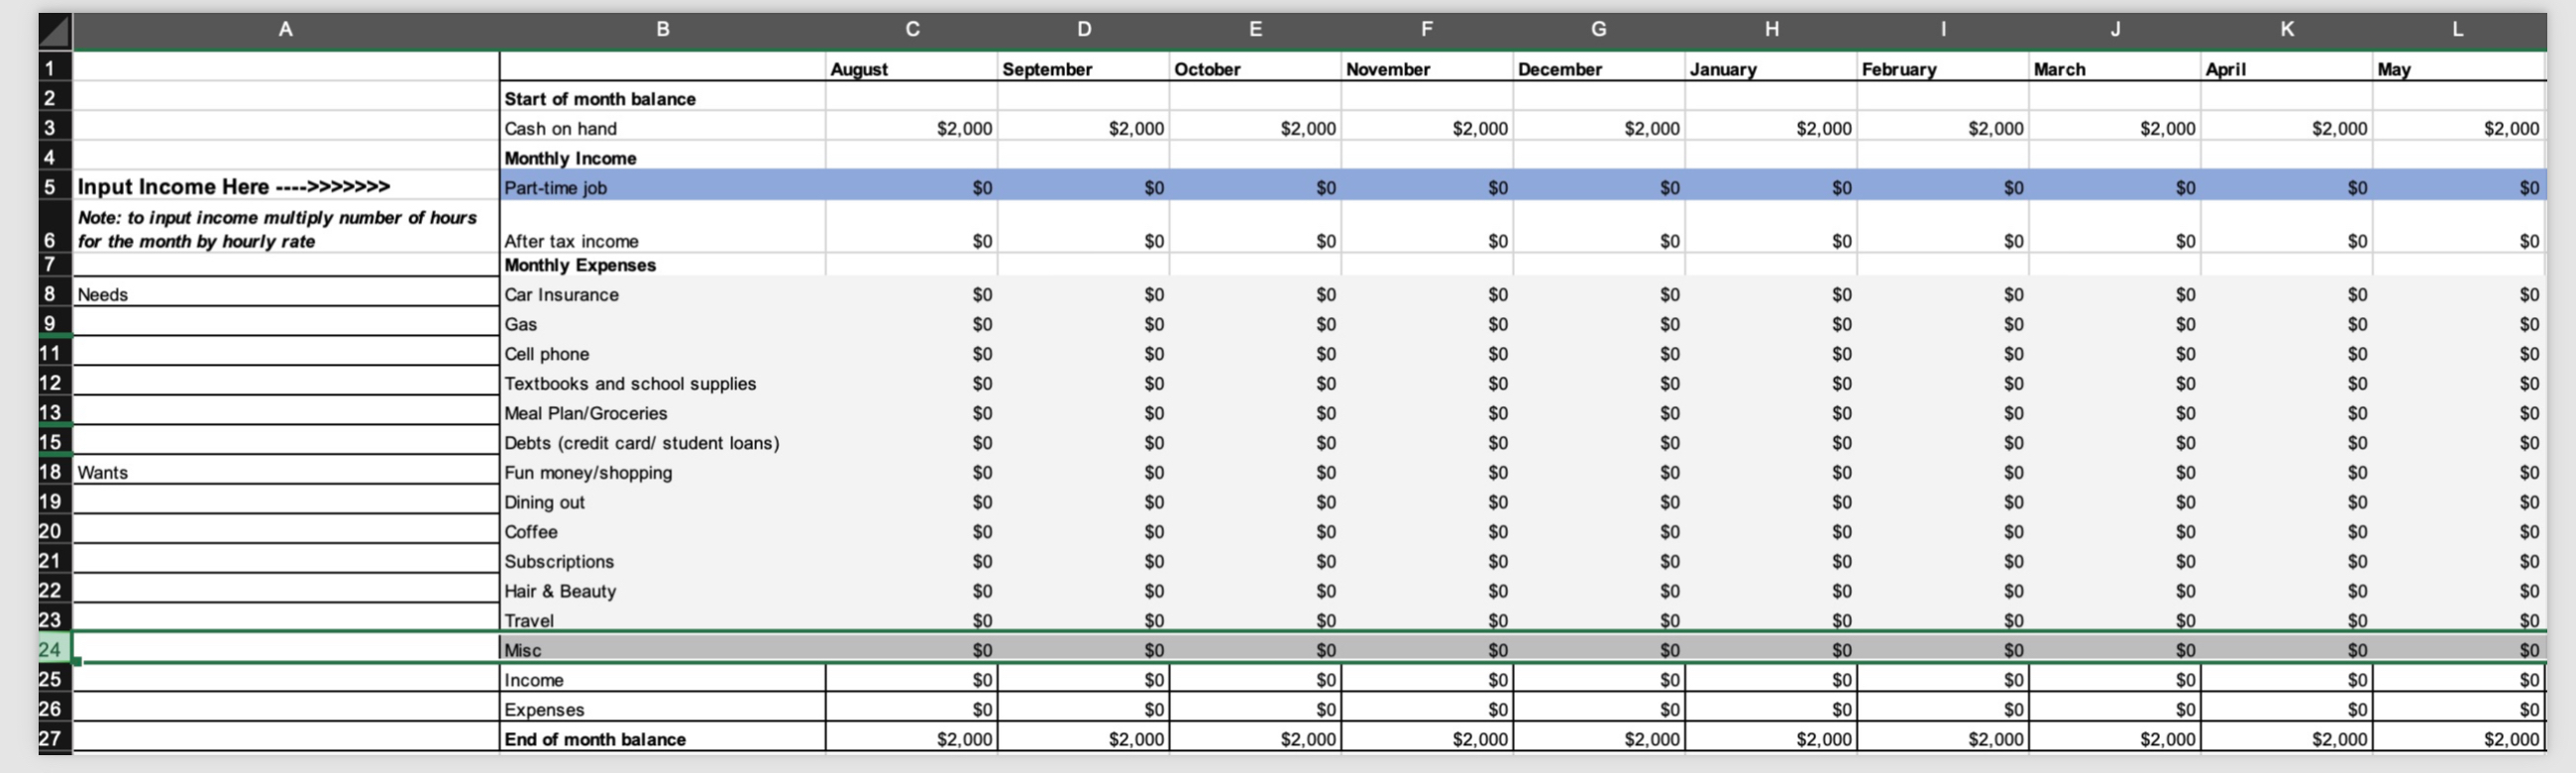Image resolution: width=2576 pixels, height=773 pixels.
Task: Click the December month cell
Action: tap(1599, 68)
